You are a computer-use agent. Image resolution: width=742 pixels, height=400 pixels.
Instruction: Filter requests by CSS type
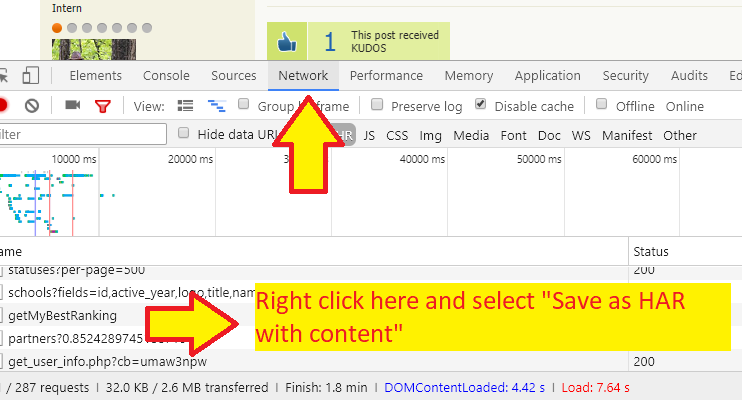397,135
